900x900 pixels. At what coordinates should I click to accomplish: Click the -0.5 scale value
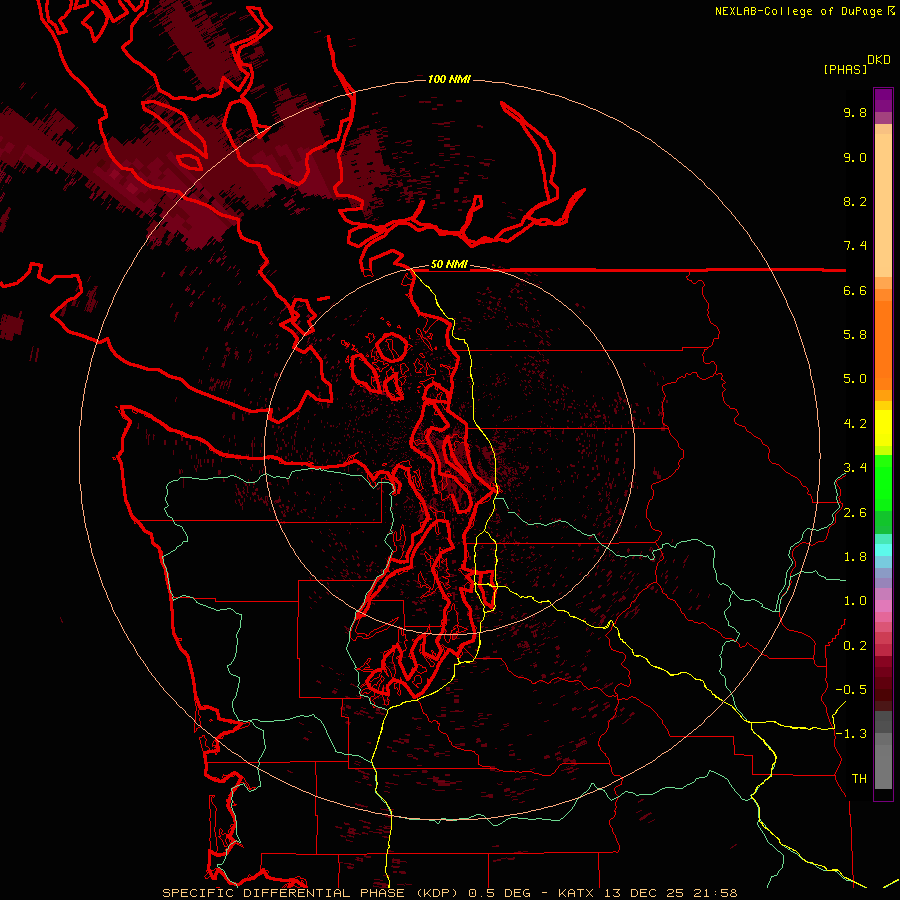851,690
